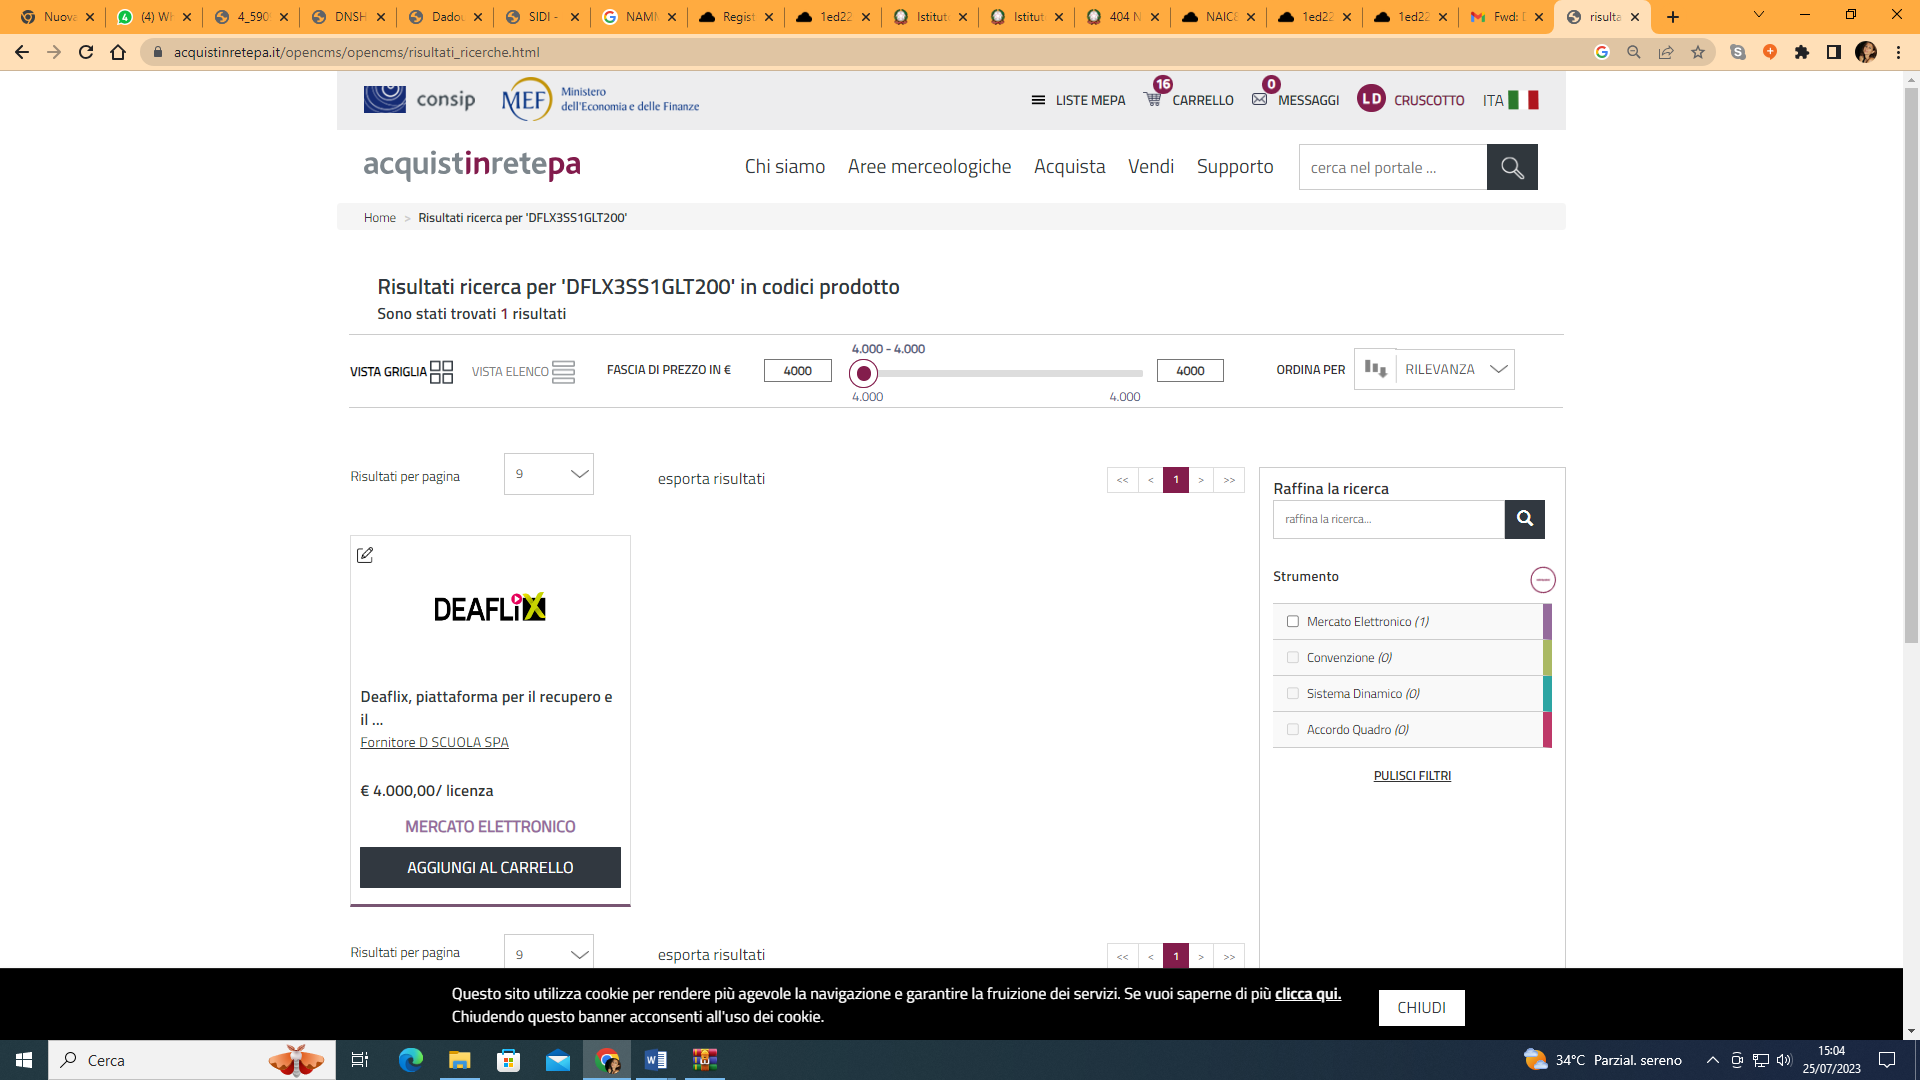Check the Convenzione filter checkbox
1920x1080 pixels.
tap(1293, 658)
